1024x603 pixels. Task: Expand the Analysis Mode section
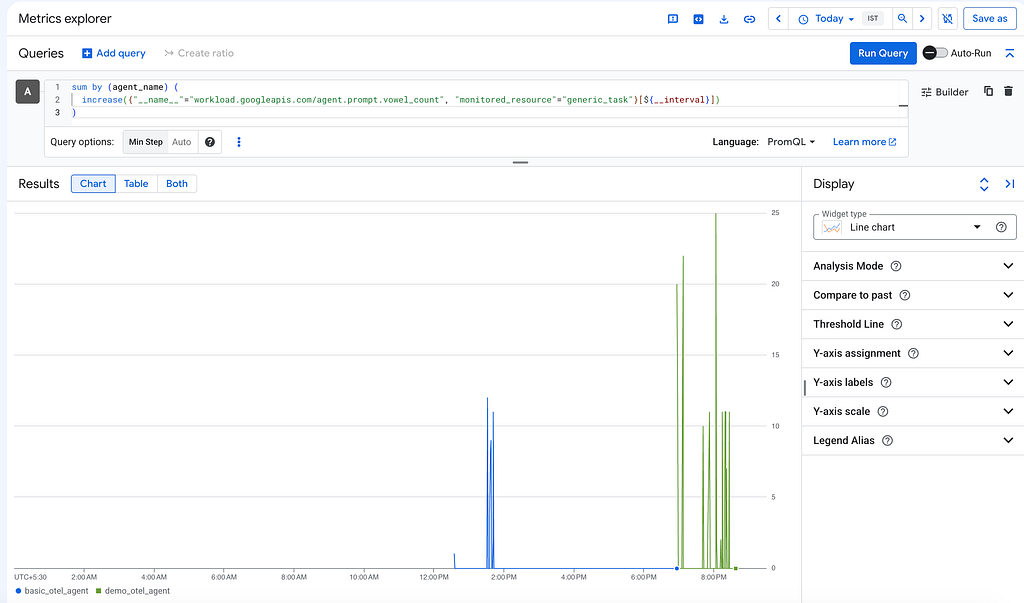[1008, 266]
